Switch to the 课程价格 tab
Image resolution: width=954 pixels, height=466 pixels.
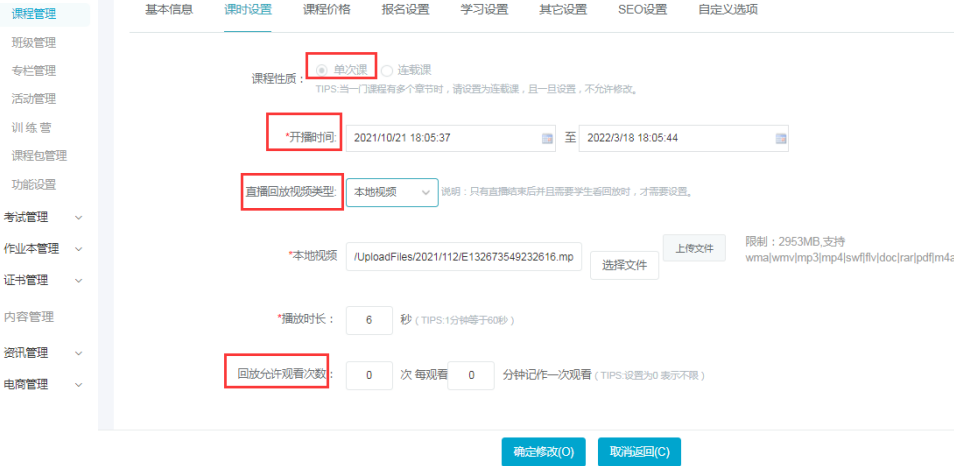(x=327, y=10)
